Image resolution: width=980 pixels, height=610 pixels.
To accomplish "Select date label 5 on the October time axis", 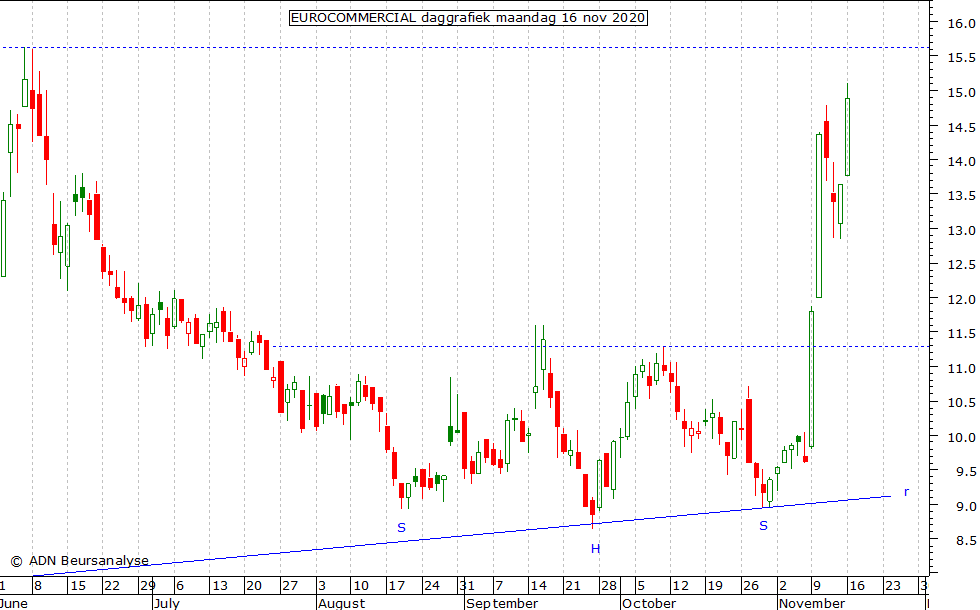I will click(641, 586).
